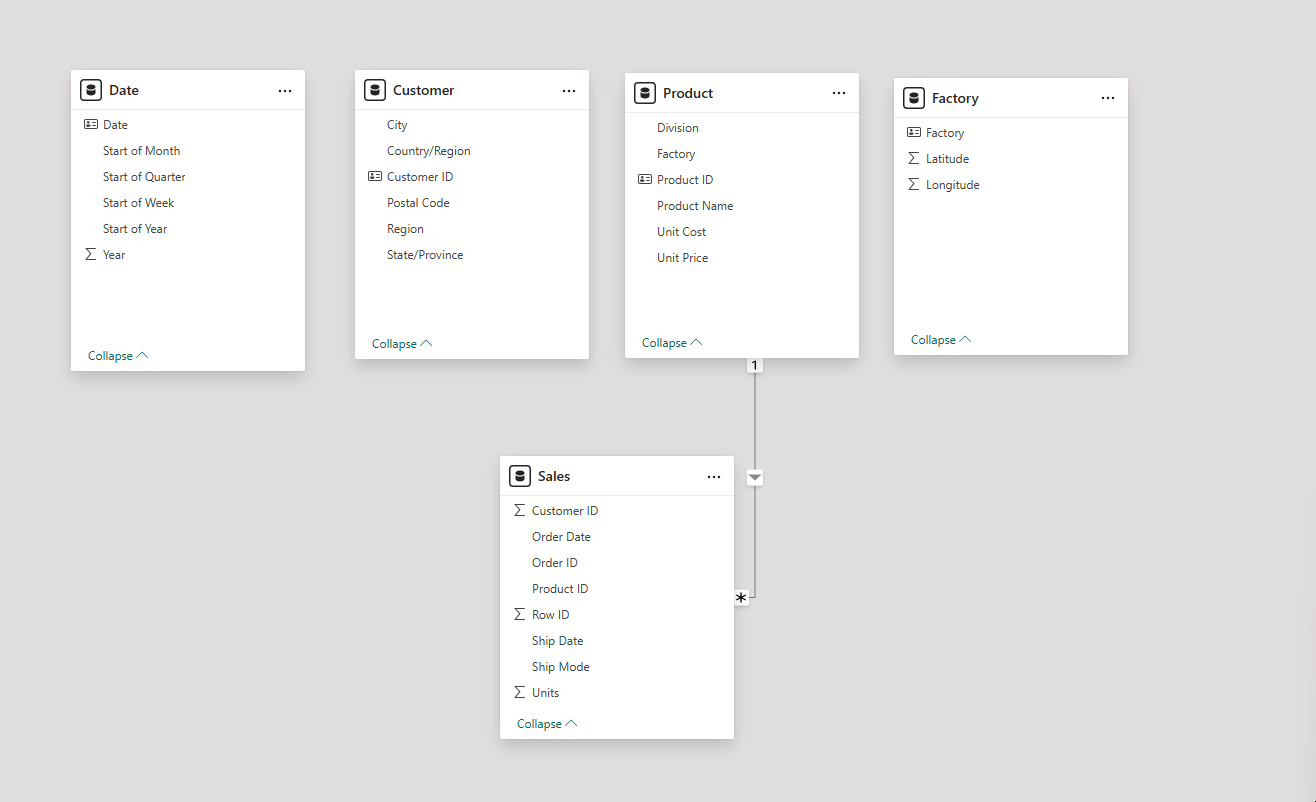Click the sigma icon beside Units
This screenshot has height=802, width=1316.
[519, 693]
